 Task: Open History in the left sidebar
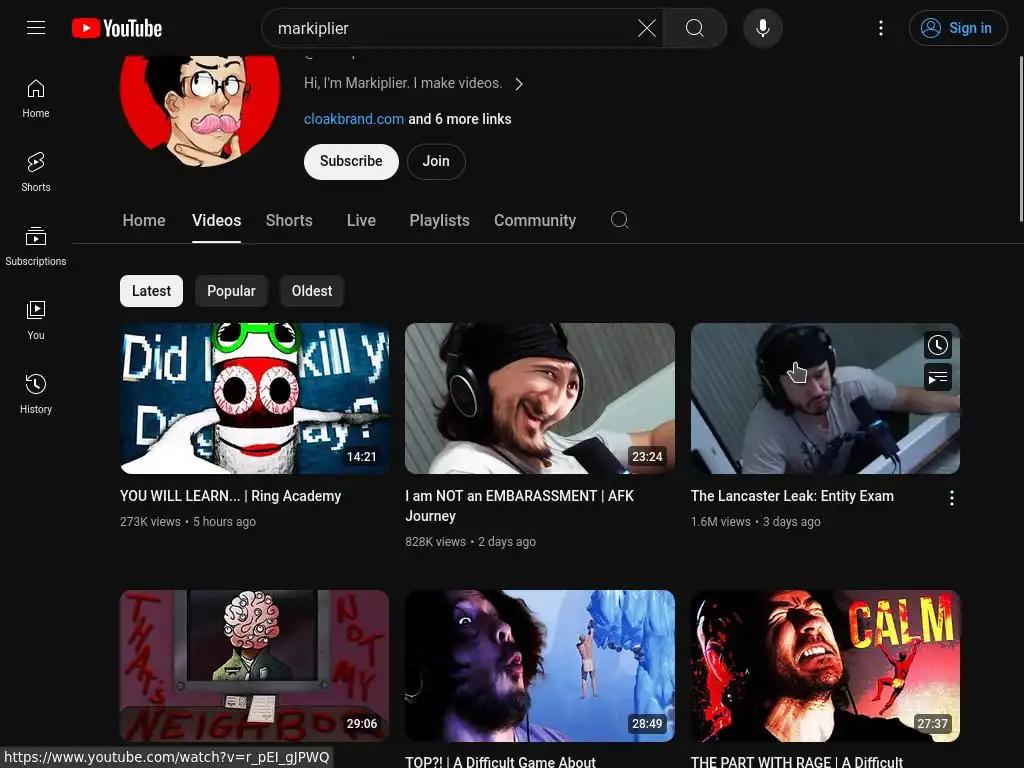pyautogui.click(x=36, y=394)
